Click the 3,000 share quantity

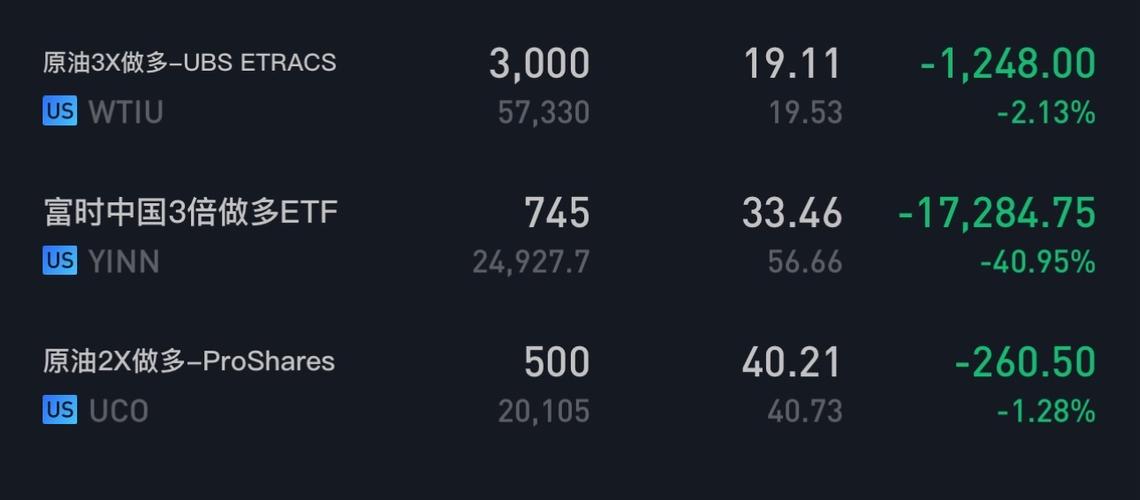point(539,64)
